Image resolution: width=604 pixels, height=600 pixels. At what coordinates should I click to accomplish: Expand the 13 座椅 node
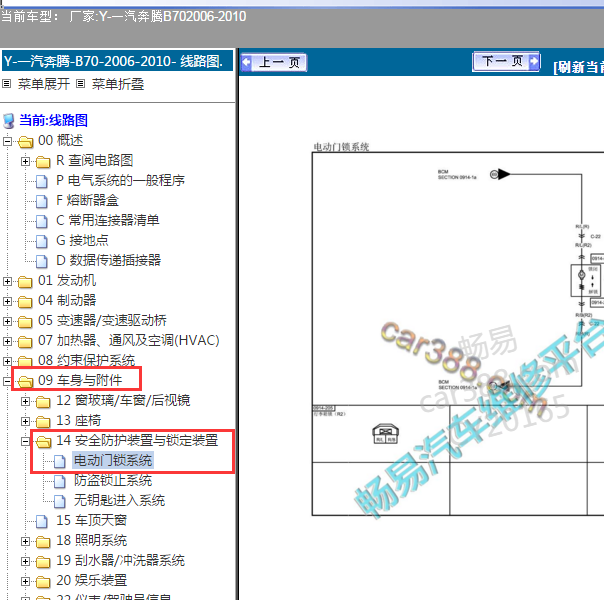[25, 422]
